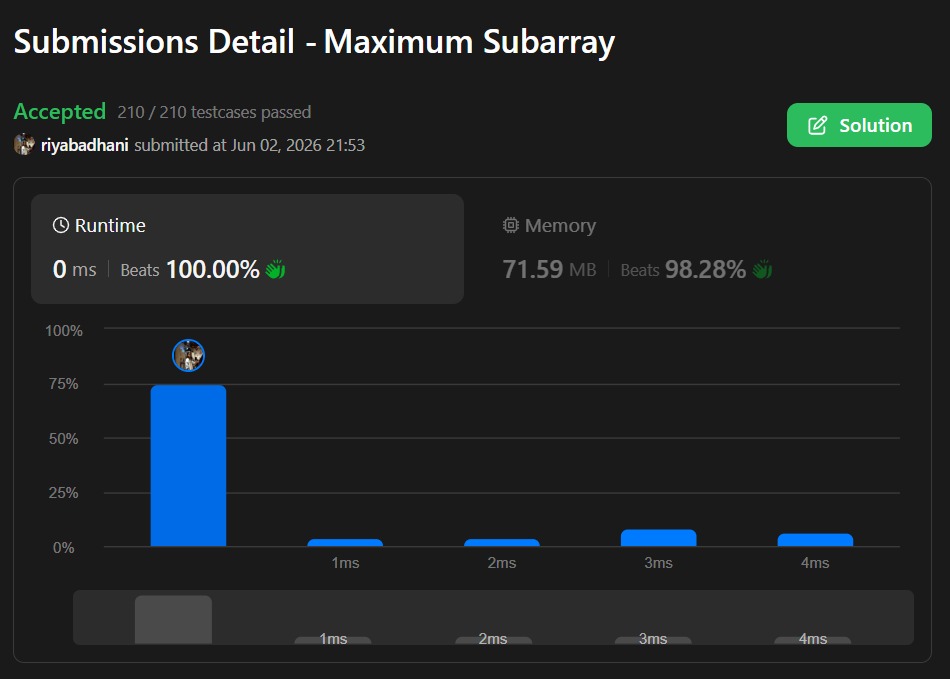Click the '100%' y-axis label
Screen dimensions: 950x679
(x=64, y=331)
